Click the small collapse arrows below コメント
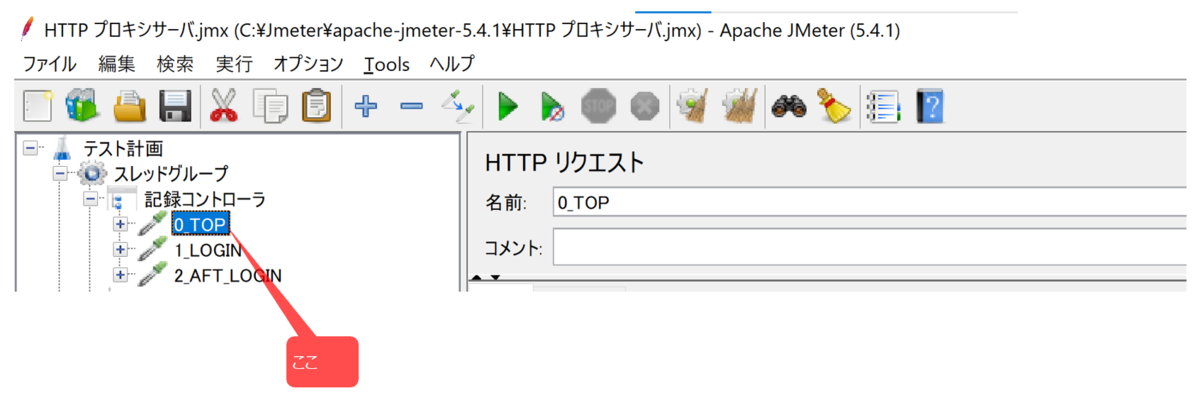Image resolution: width=1200 pixels, height=403 pixels. [486, 277]
